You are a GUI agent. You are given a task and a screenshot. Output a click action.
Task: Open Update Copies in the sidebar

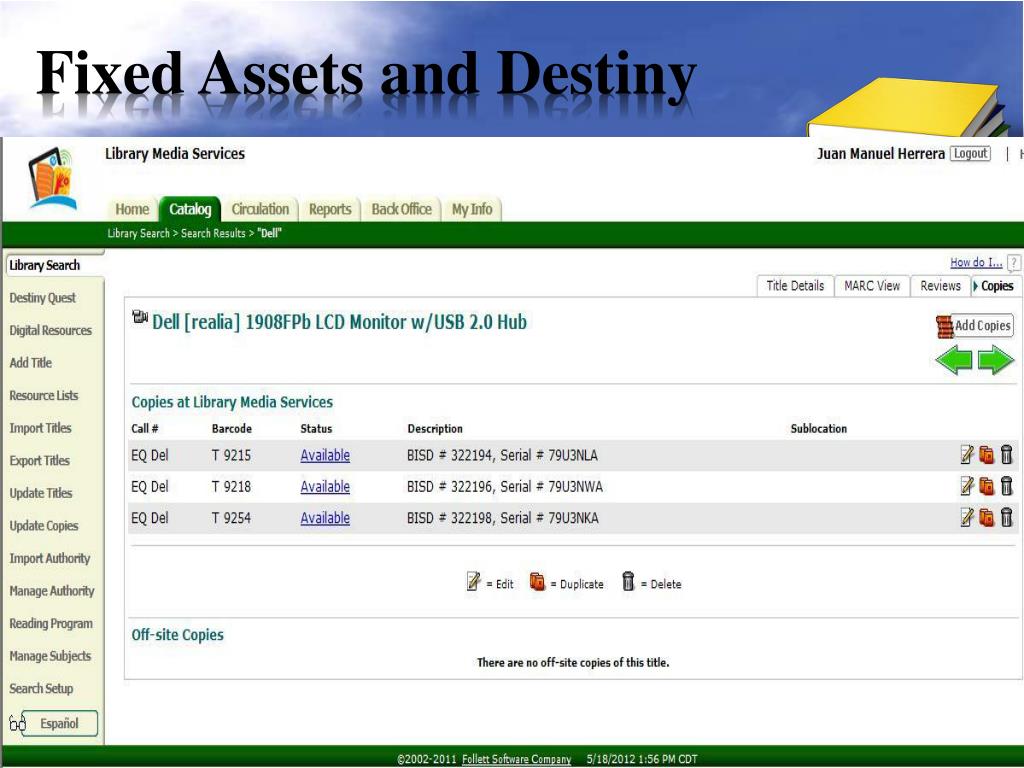43,526
